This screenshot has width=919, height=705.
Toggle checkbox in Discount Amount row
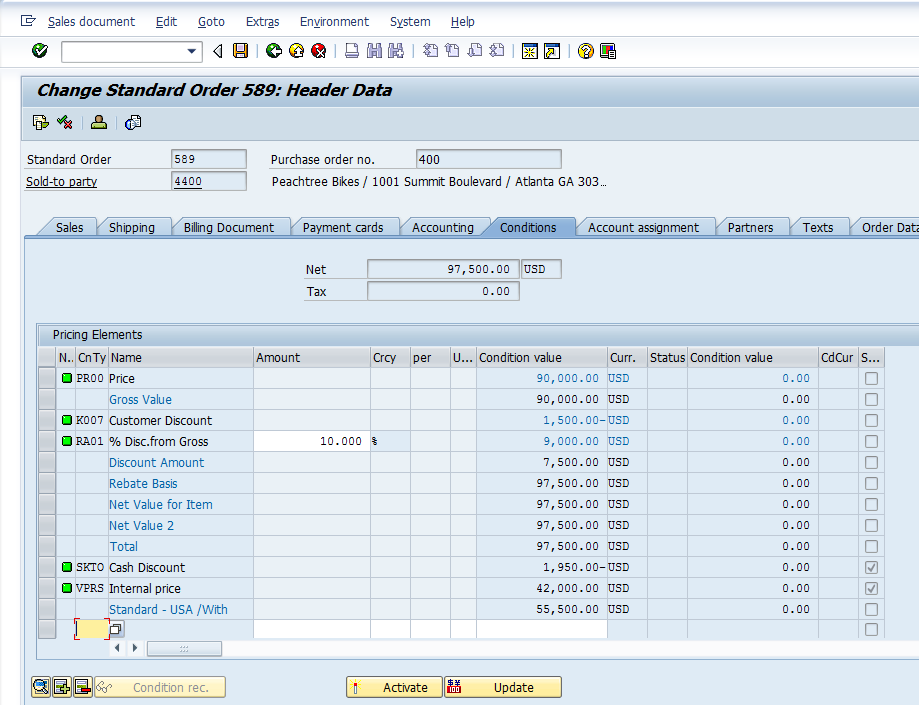872,463
